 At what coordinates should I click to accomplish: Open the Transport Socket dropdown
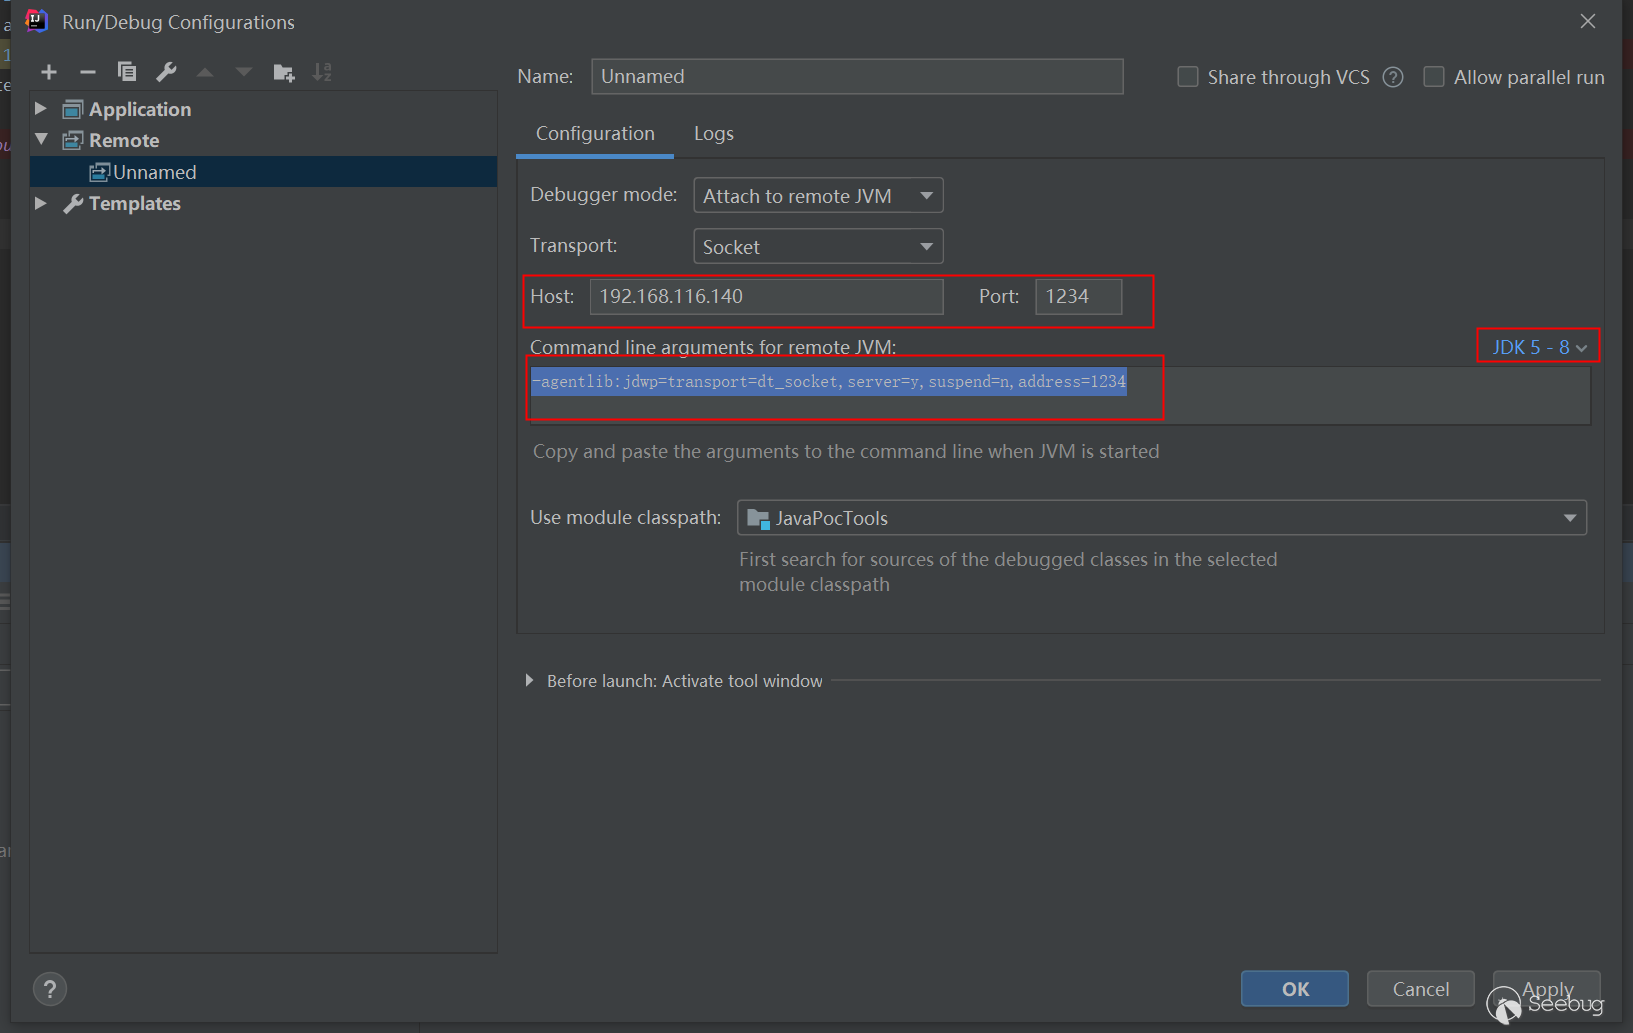click(x=817, y=247)
